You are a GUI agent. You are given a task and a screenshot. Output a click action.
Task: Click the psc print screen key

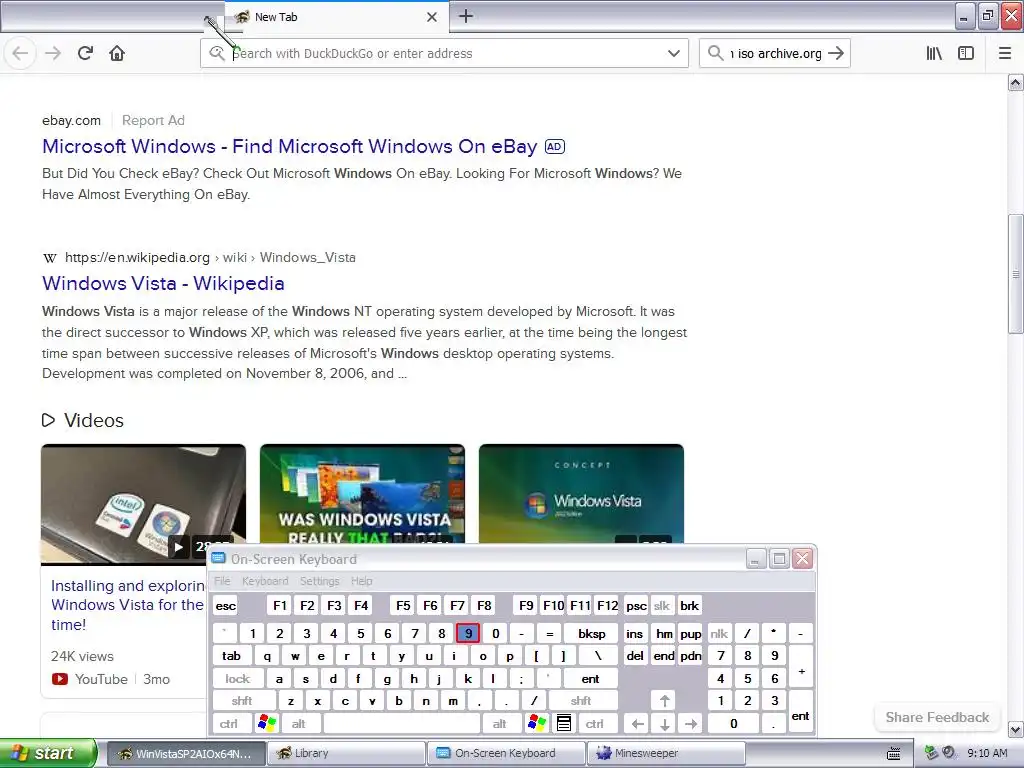pos(636,605)
